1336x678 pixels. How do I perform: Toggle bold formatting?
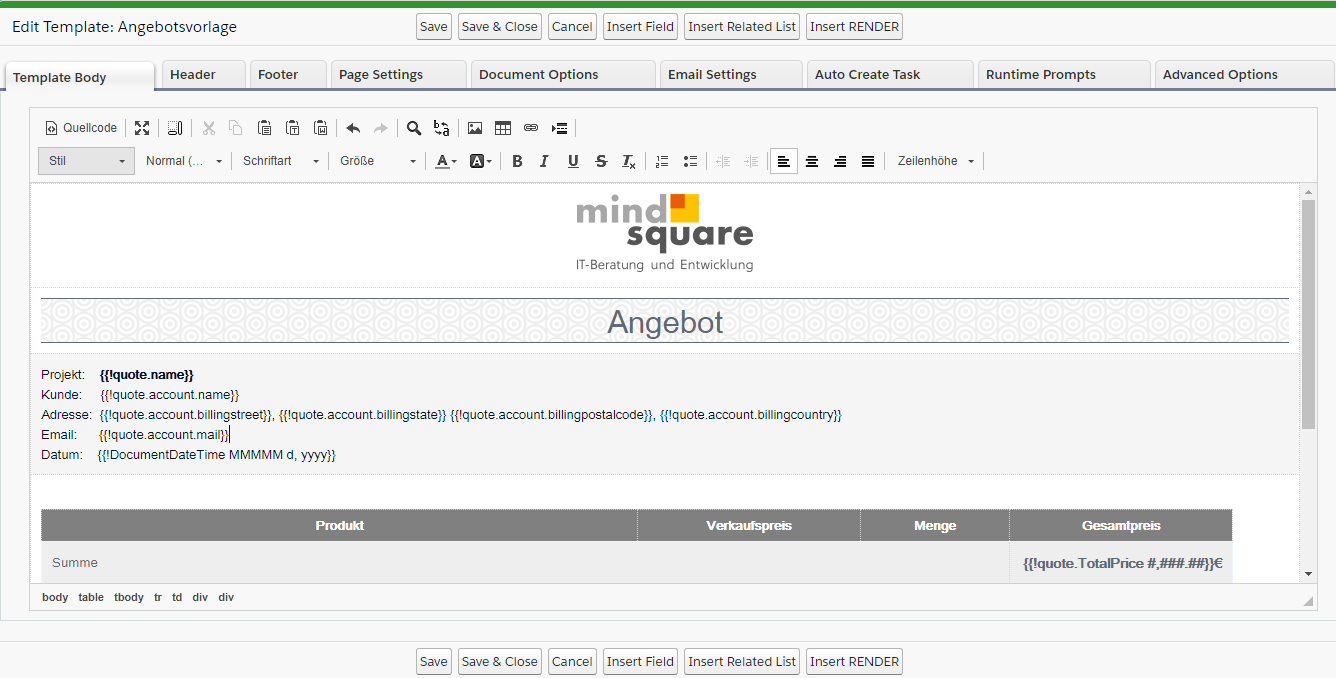pyautogui.click(x=517, y=161)
